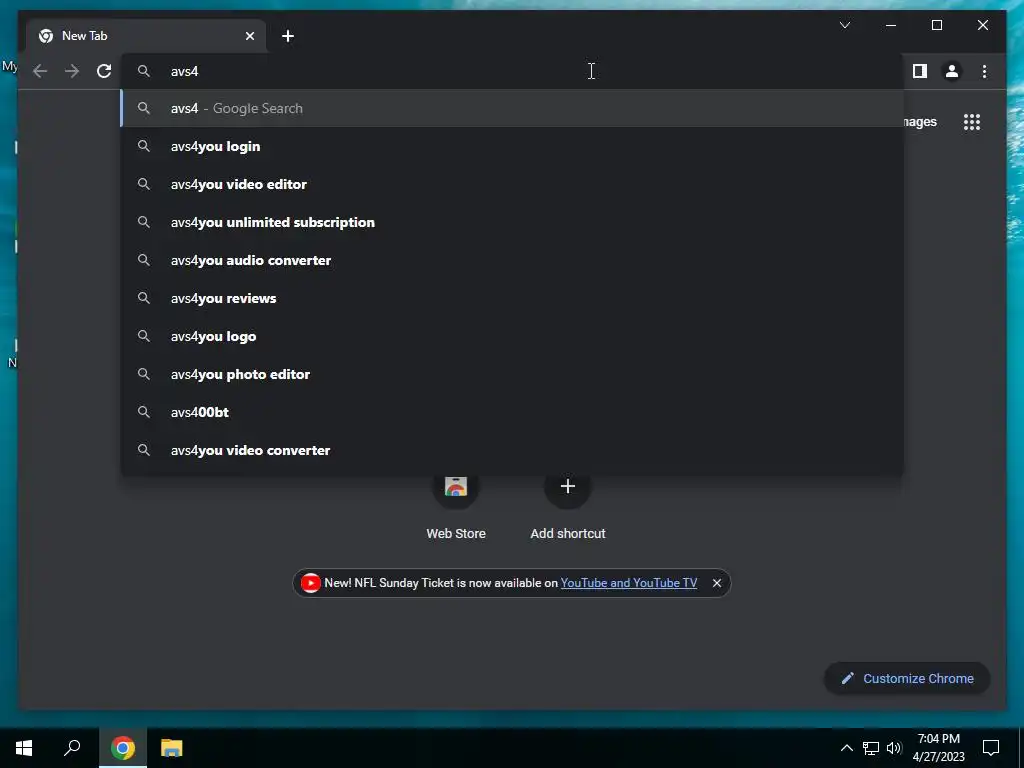Open Windows taskbar search
The image size is (1024, 768).
coord(72,748)
